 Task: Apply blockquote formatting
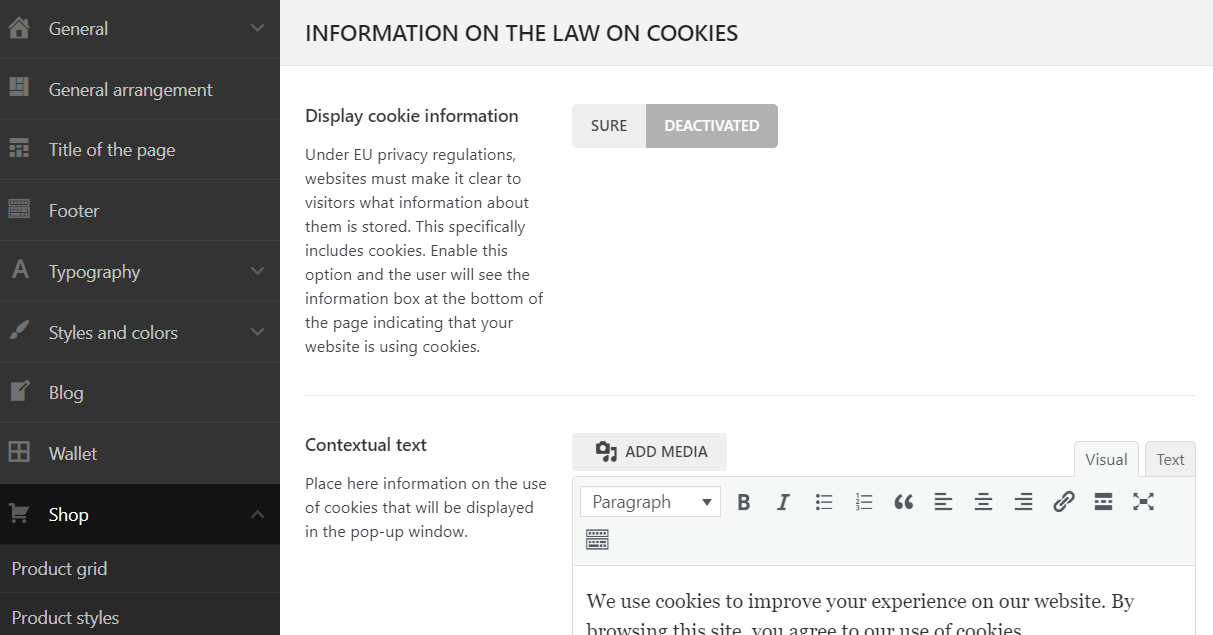coord(904,502)
